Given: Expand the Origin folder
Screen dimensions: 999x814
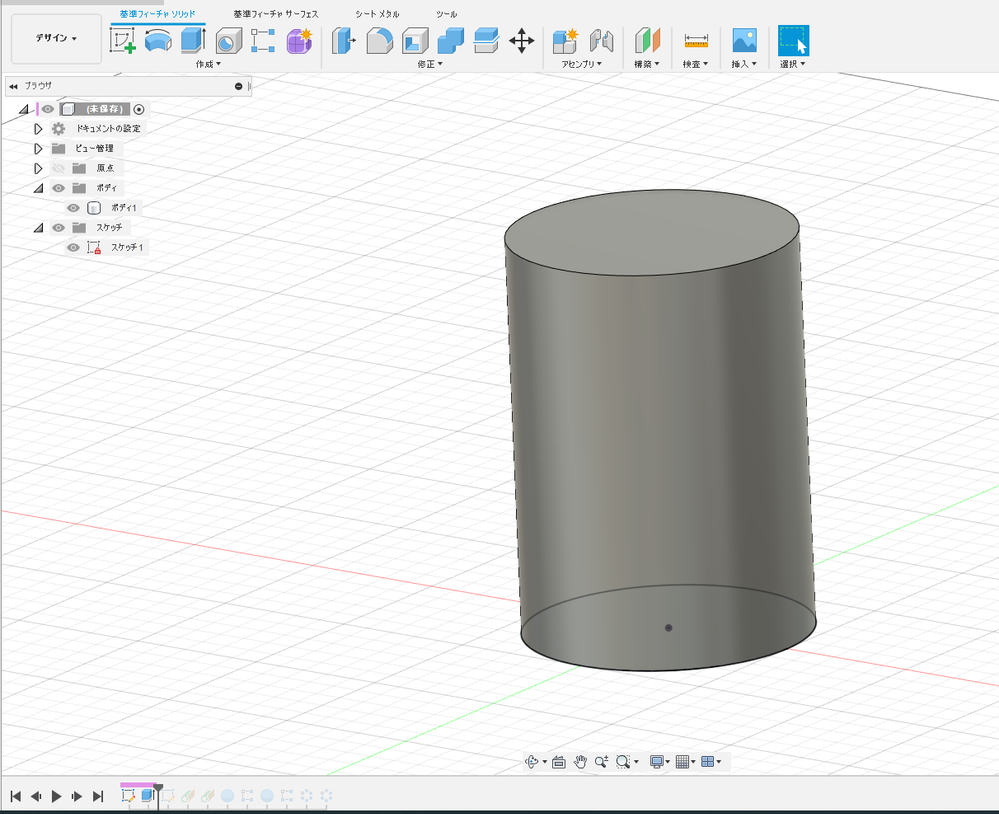Looking at the screenshot, I should pos(38,168).
